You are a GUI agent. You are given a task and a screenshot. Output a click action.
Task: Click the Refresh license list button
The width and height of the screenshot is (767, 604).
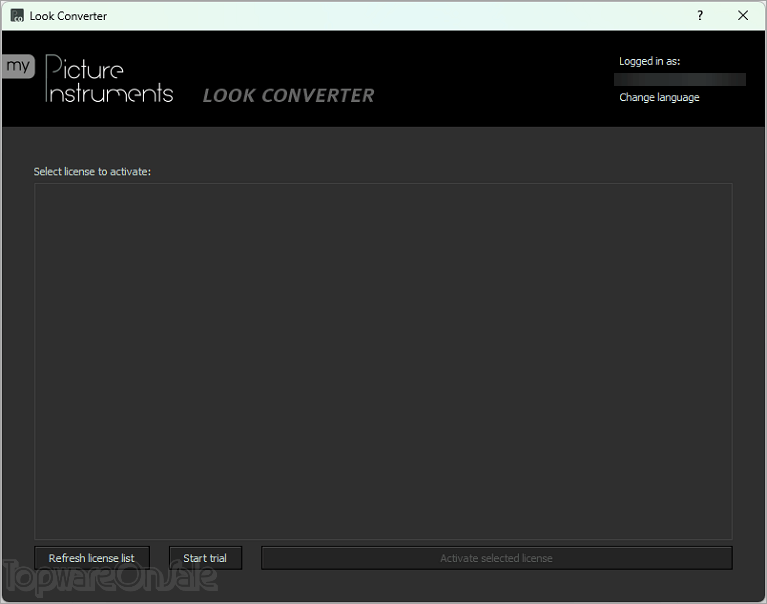click(x=92, y=558)
